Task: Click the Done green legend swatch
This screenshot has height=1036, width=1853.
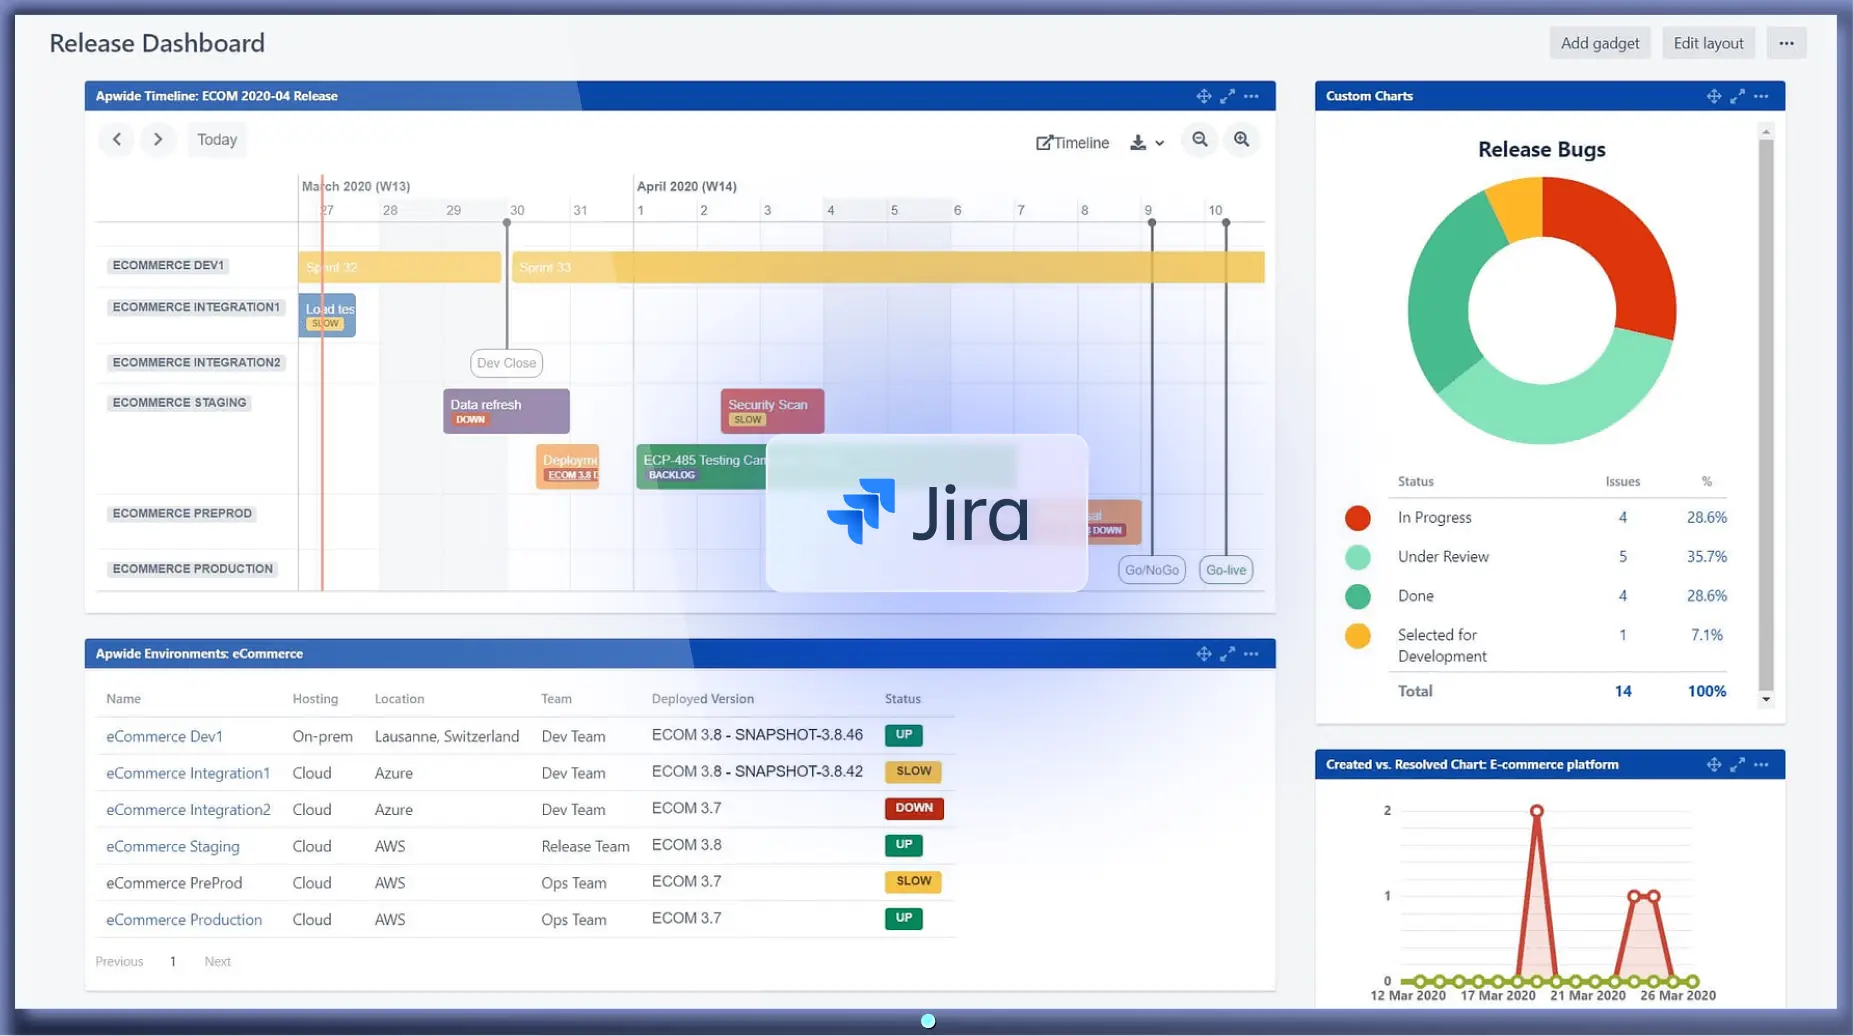Action: (1357, 597)
